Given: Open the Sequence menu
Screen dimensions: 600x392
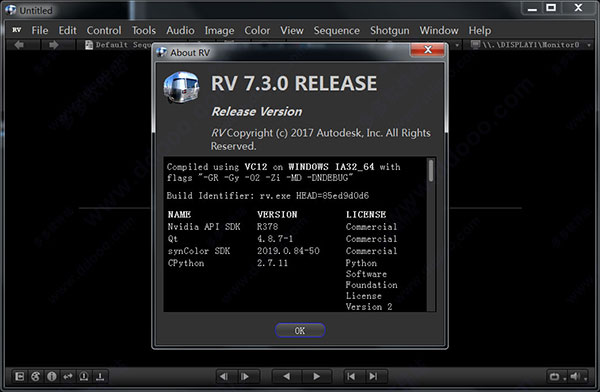Looking at the screenshot, I should coord(336,30).
